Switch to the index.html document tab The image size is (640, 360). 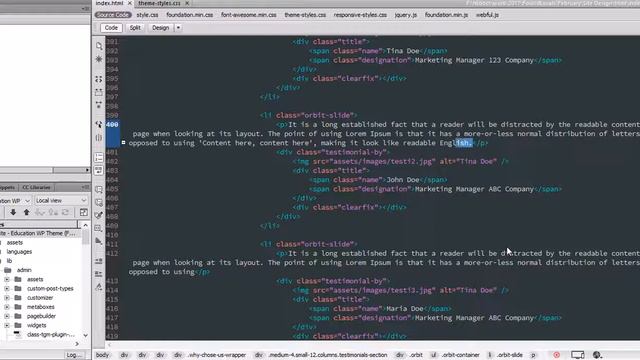(109, 3)
